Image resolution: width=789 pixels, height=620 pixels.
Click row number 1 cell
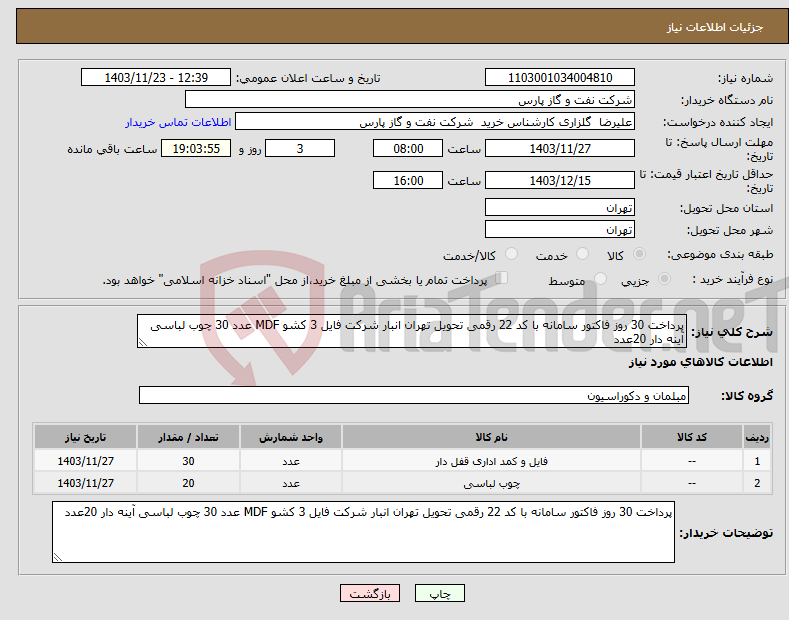757,461
